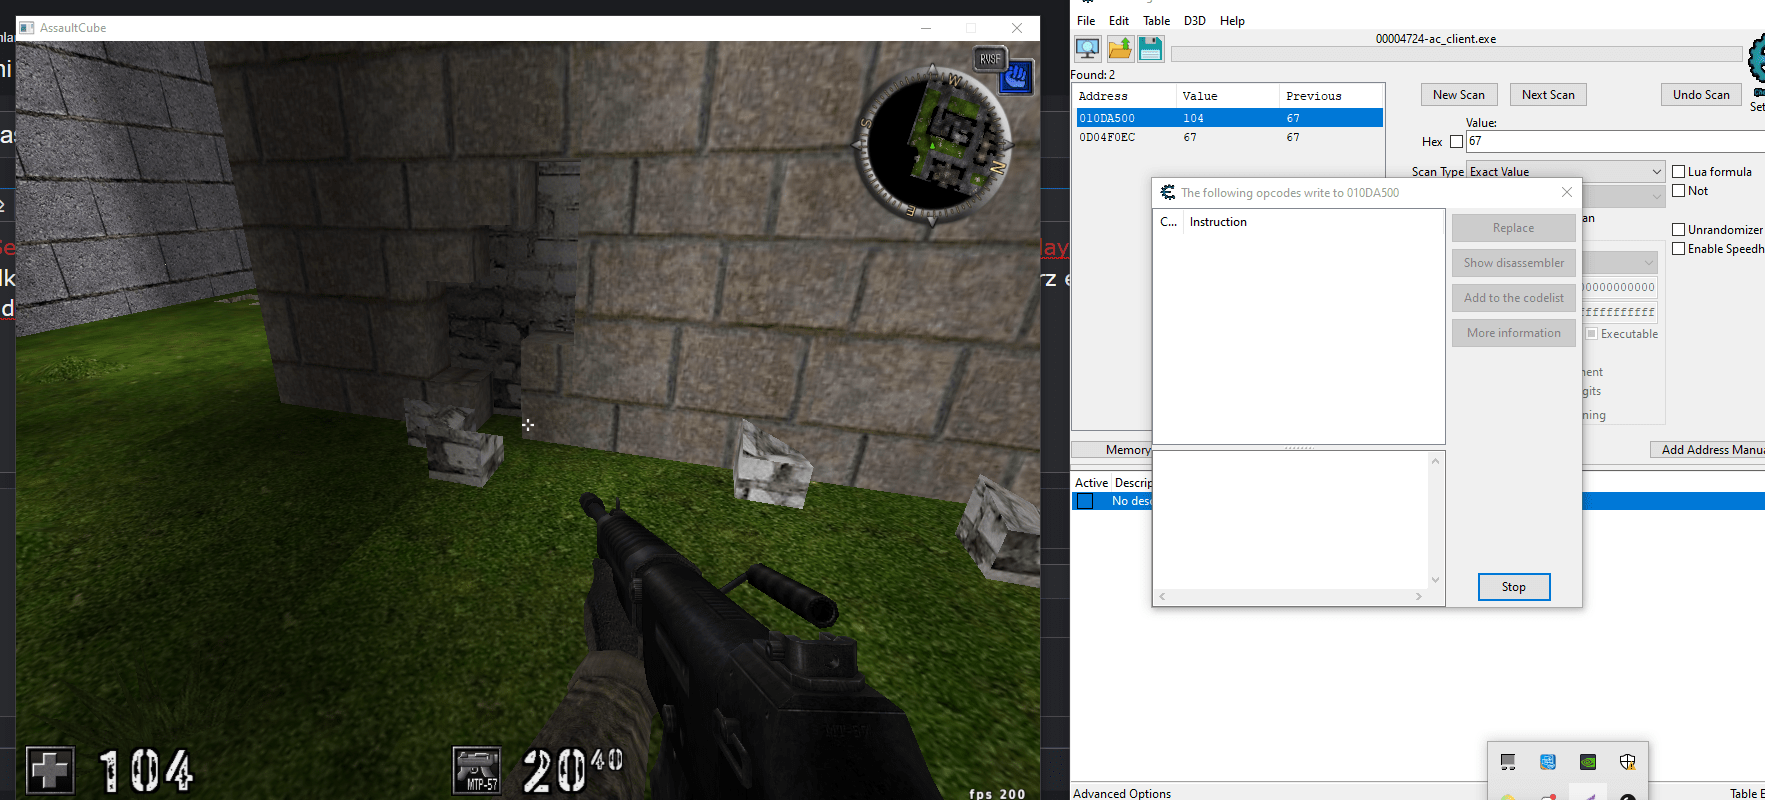The height and width of the screenshot is (800, 1765).
Task: Open the Help menu
Action: (1232, 21)
